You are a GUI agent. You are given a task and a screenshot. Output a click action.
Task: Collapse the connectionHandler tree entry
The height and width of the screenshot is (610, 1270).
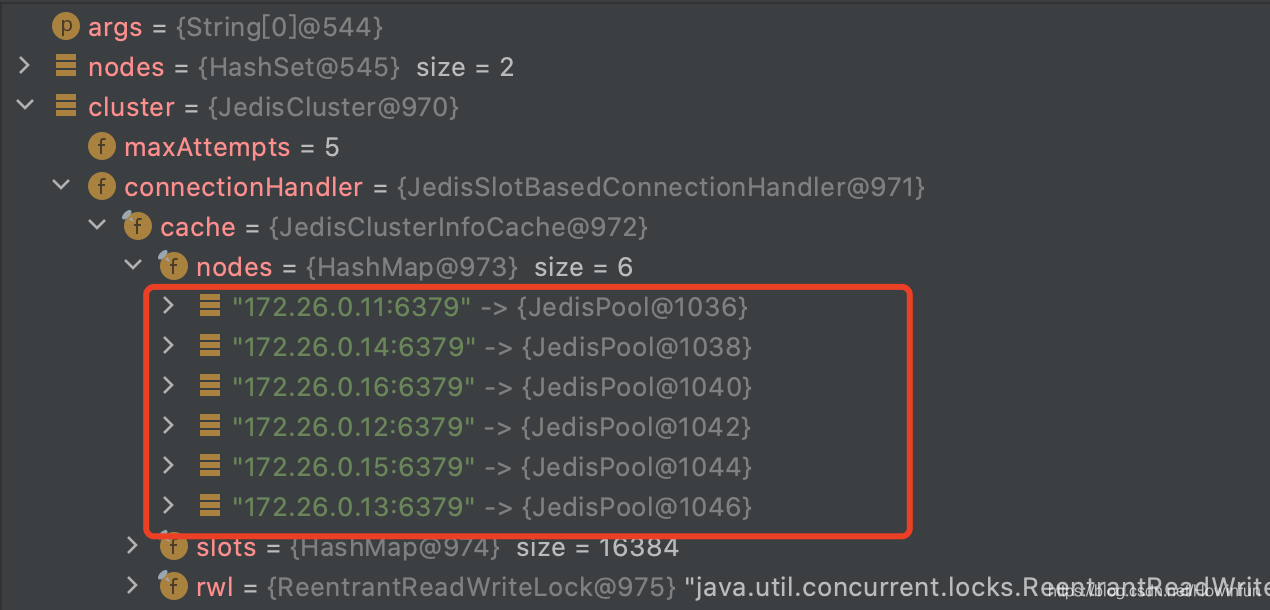pos(60,186)
